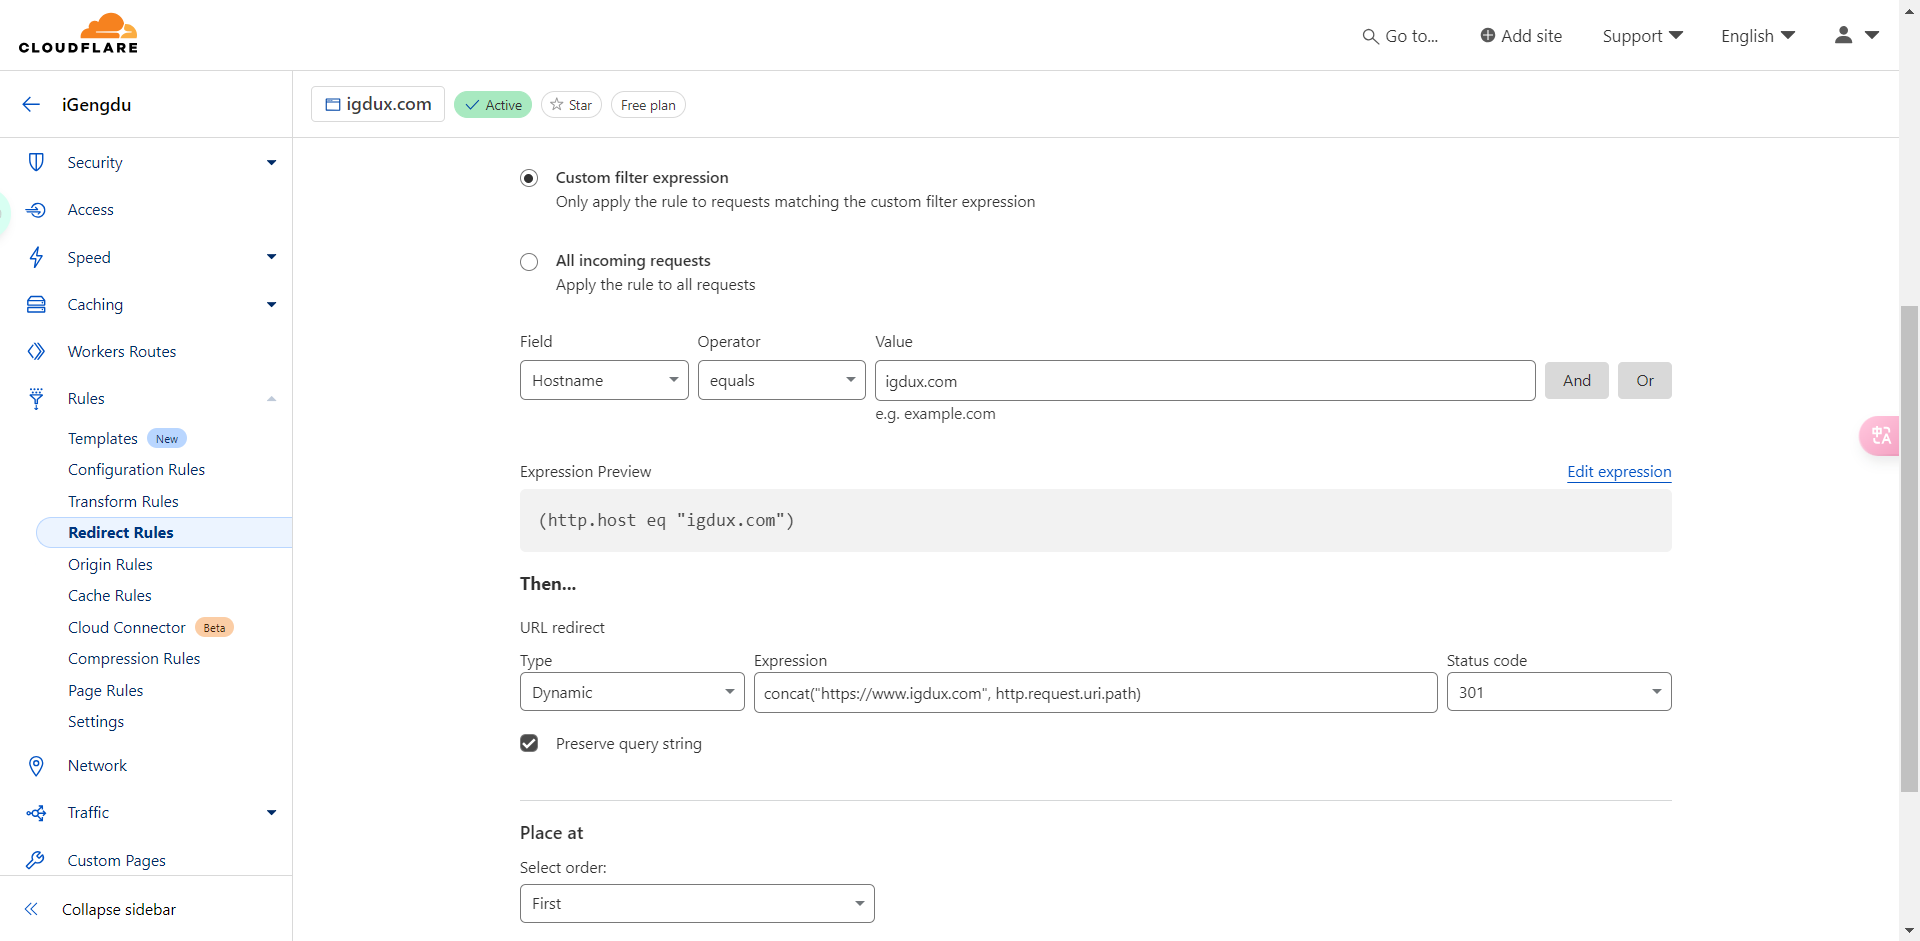This screenshot has height=941, width=1920.
Task: Click the Network location pin icon
Action: pyautogui.click(x=36, y=766)
